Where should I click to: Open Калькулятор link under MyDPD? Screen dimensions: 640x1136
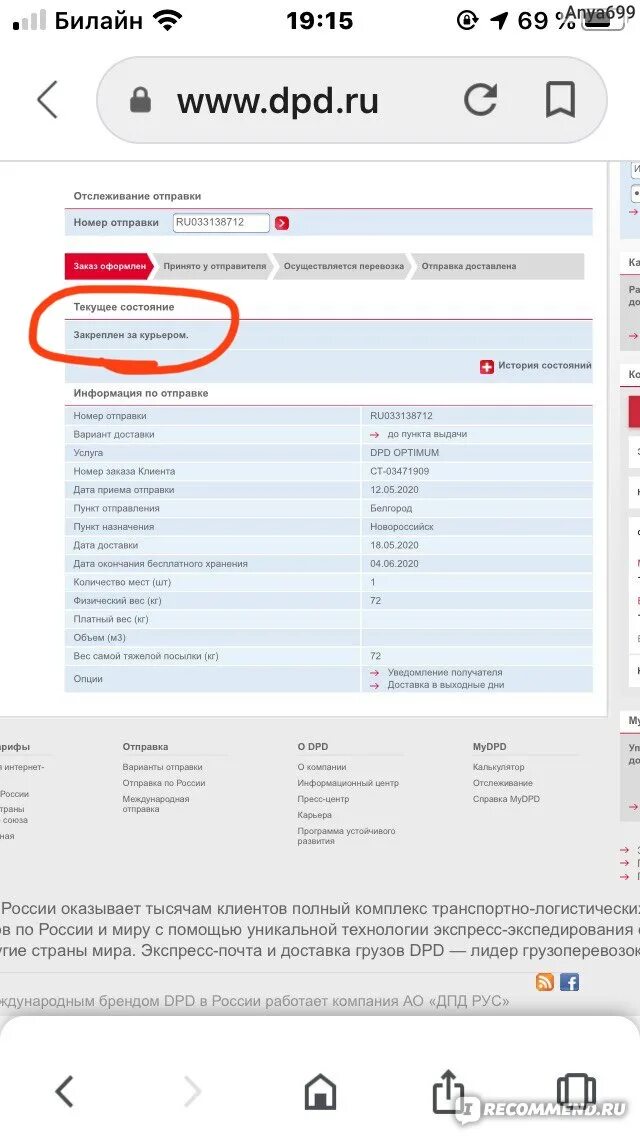click(x=499, y=767)
